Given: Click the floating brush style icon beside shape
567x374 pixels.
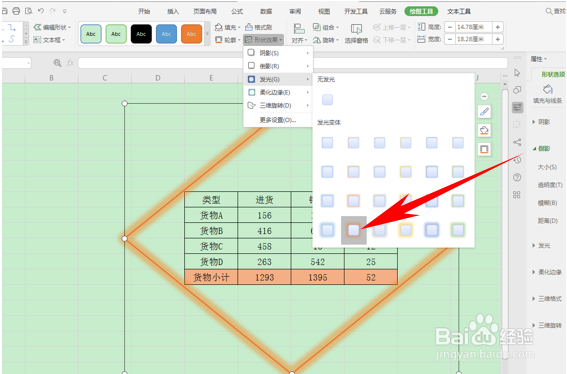Looking at the screenshot, I should [485, 112].
